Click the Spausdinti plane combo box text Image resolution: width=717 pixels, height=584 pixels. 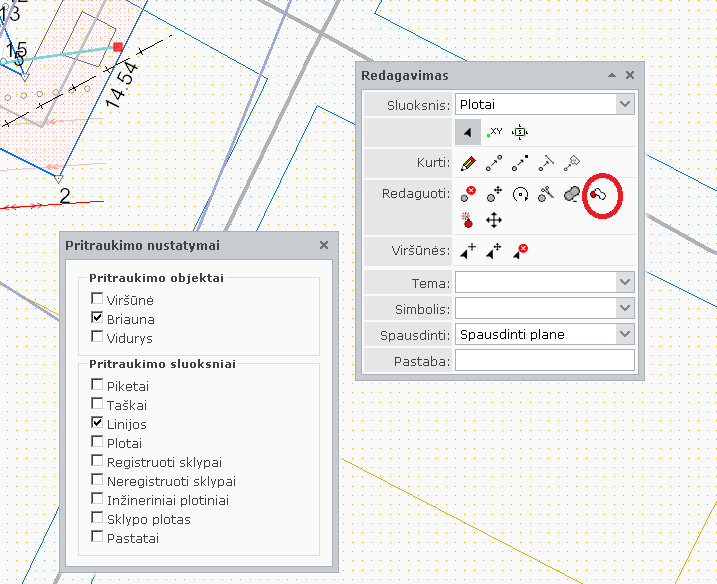(512, 335)
